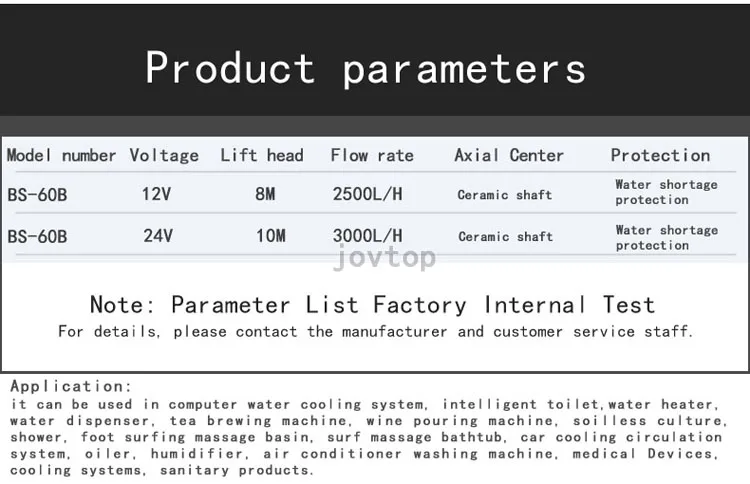The width and height of the screenshot is (750, 484).
Task: Click BS-60B in the 12V row
Action: [x=37, y=195]
